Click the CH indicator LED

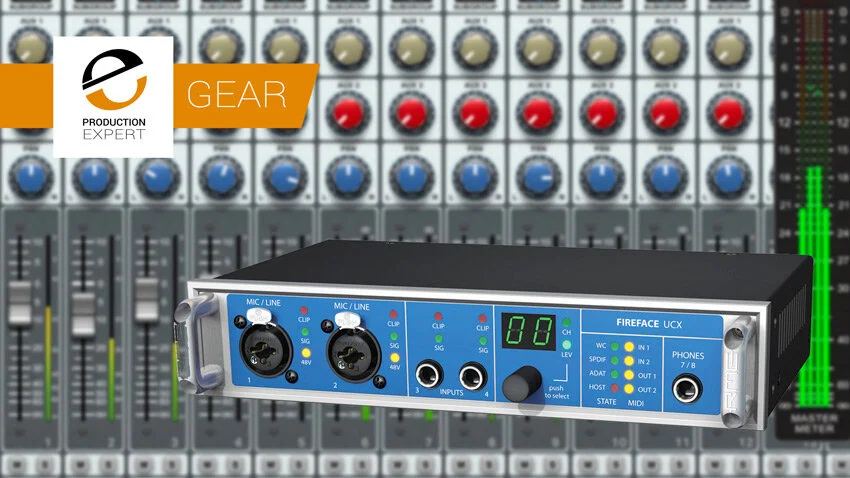(566, 322)
